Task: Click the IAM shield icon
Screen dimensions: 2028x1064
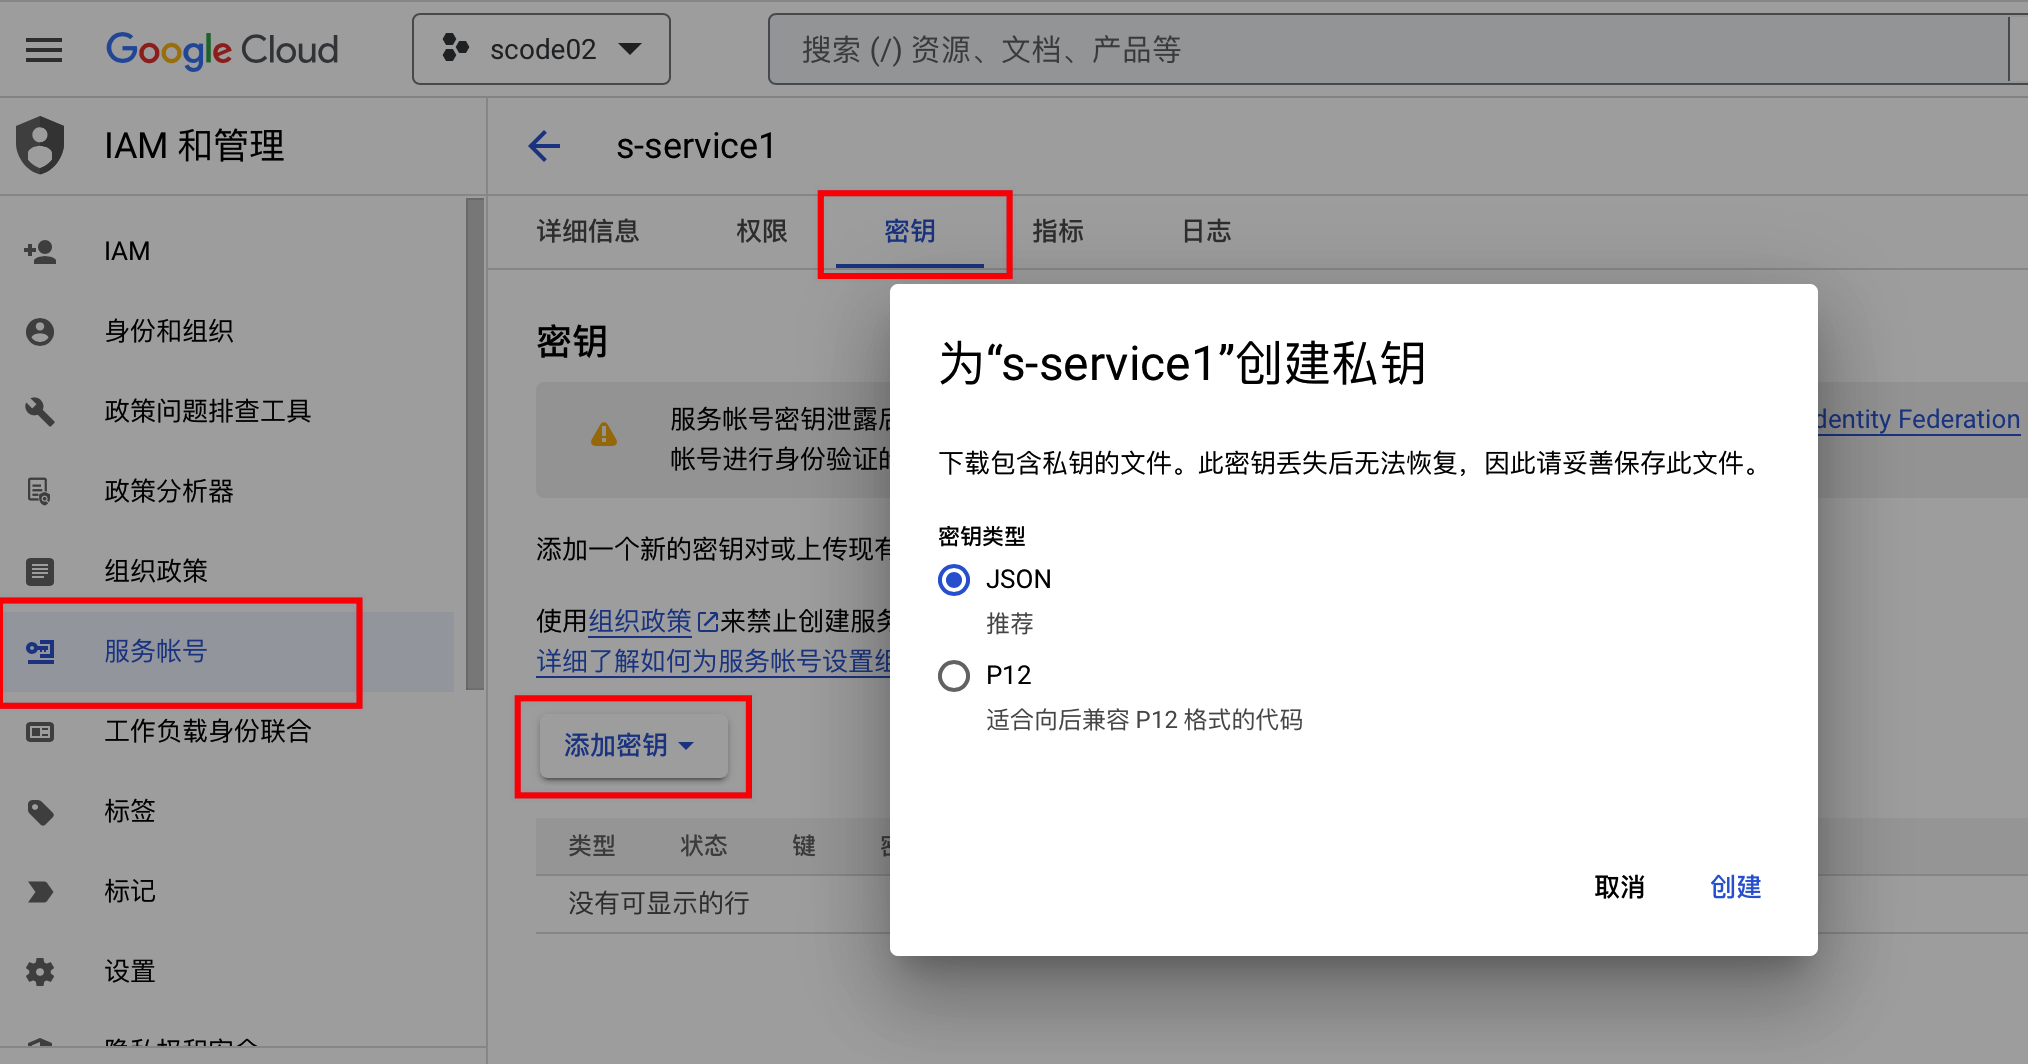Action: [x=40, y=145]
